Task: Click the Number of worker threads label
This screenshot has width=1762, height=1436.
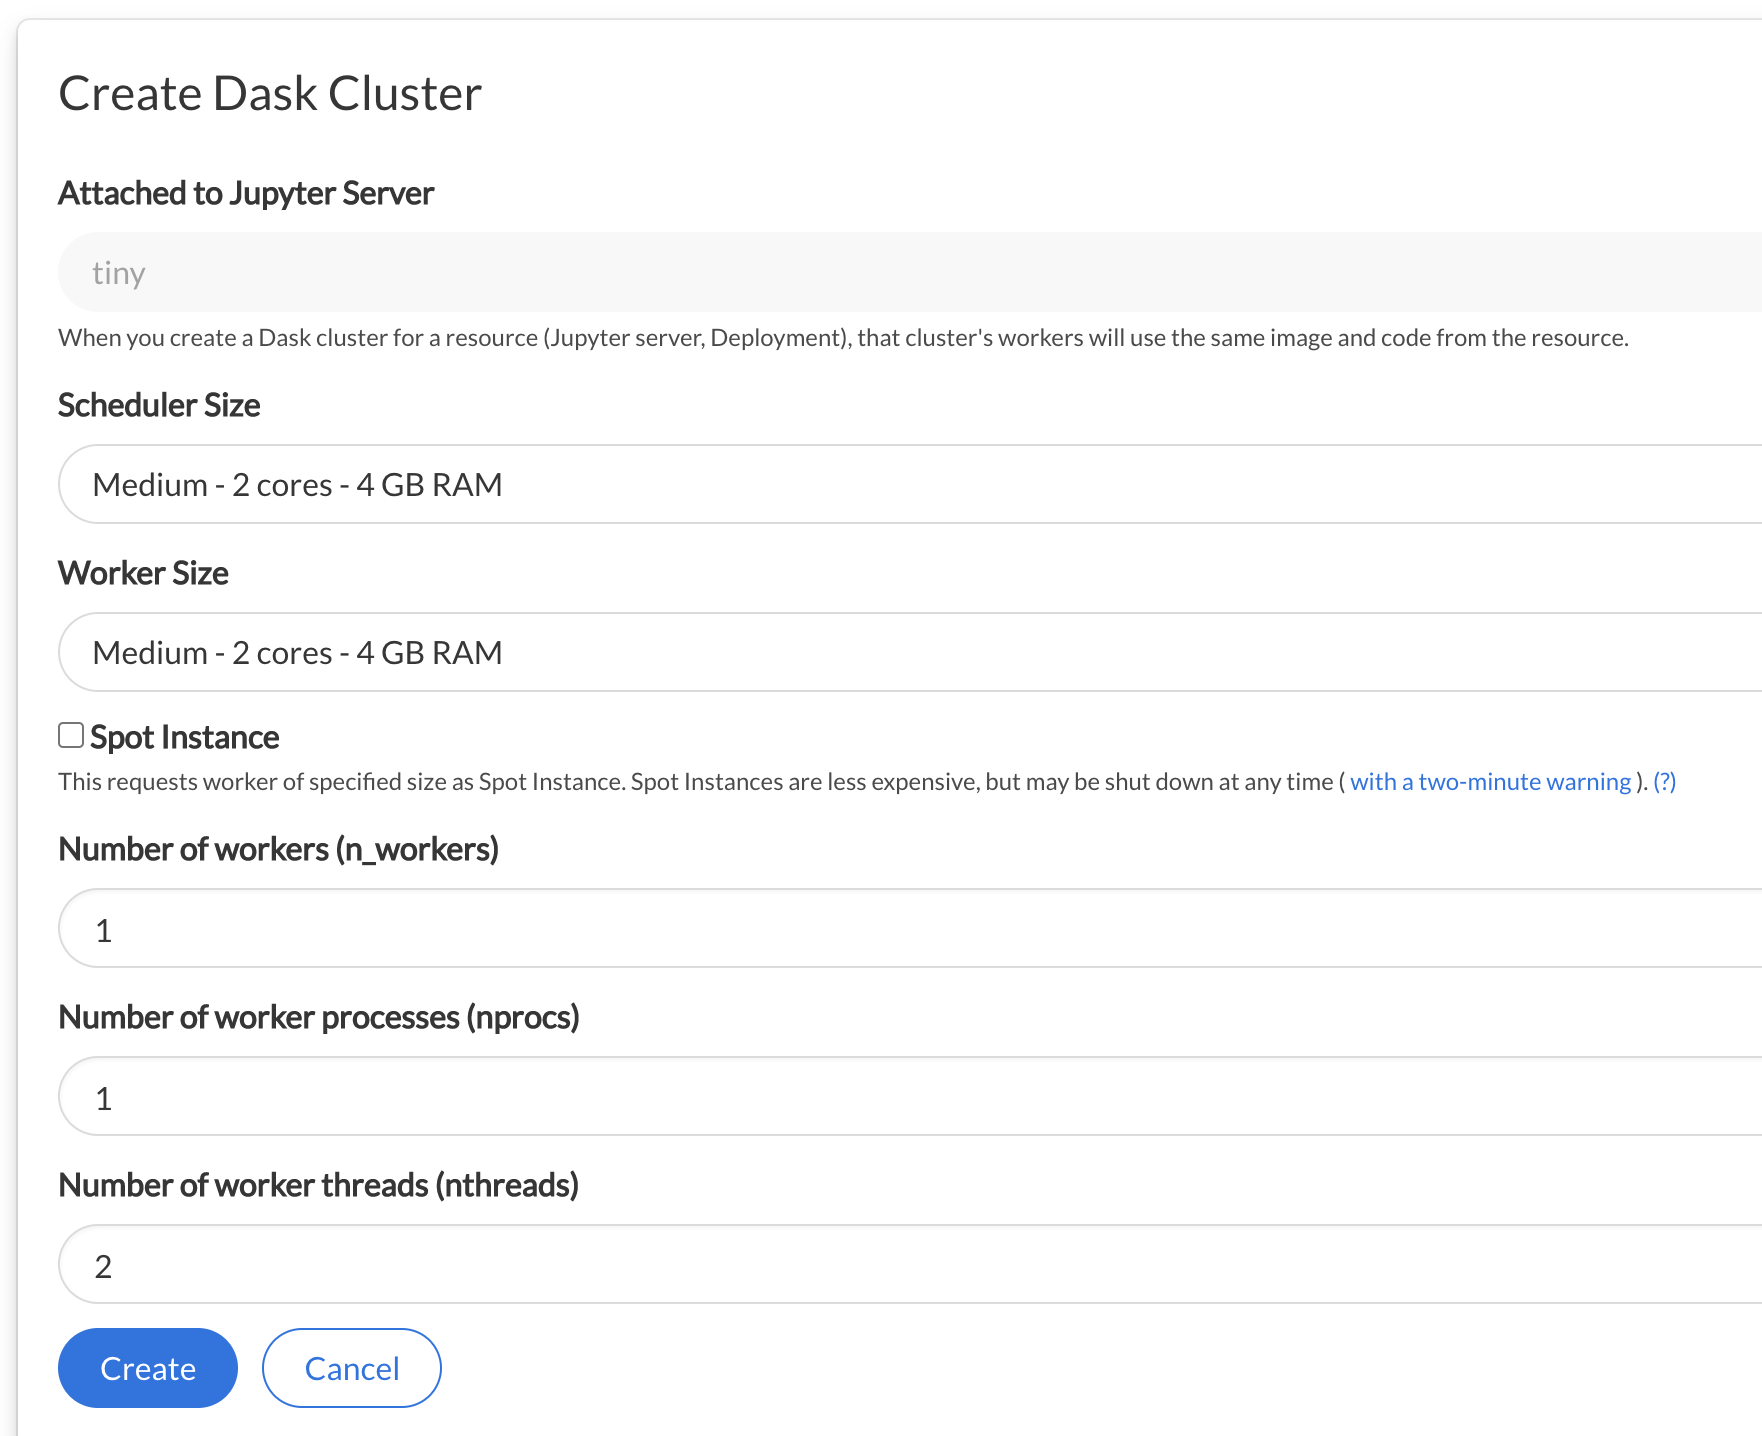Action: click(x=318, y=1186)
